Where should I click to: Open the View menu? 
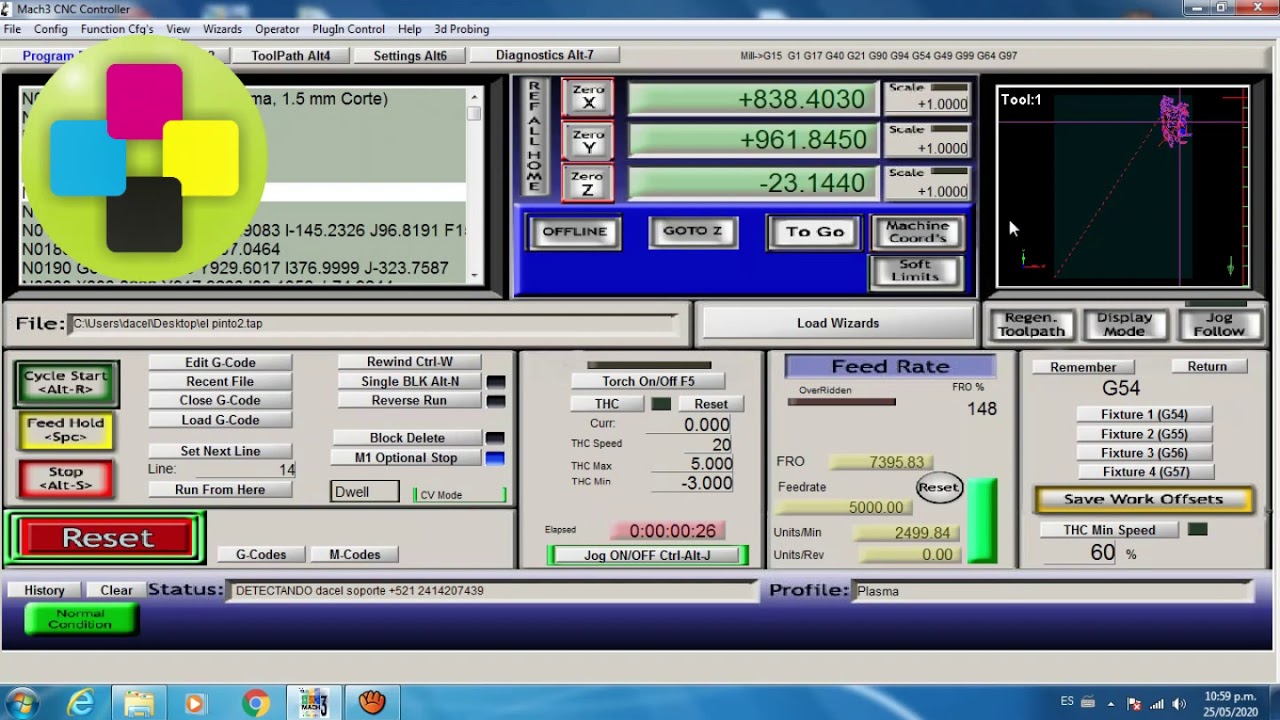click(178, 29)
